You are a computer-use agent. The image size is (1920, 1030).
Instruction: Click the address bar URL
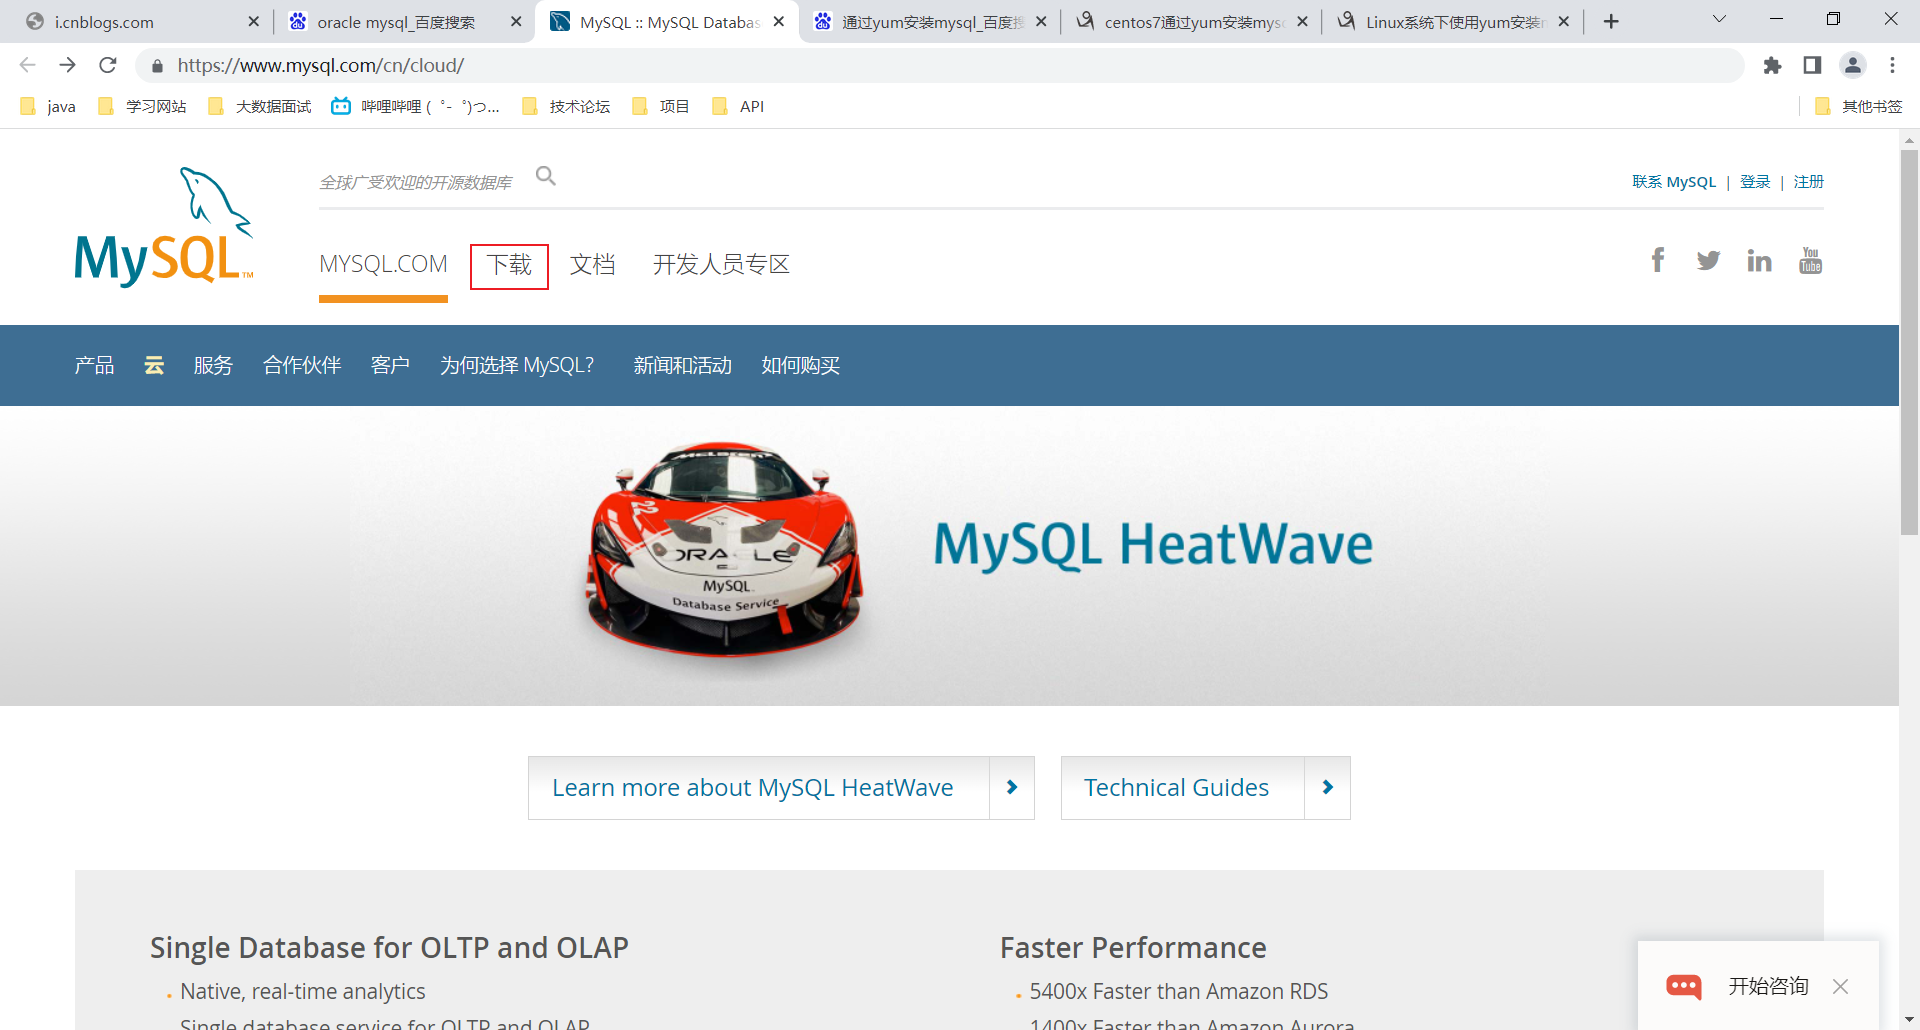click(321, 66)
